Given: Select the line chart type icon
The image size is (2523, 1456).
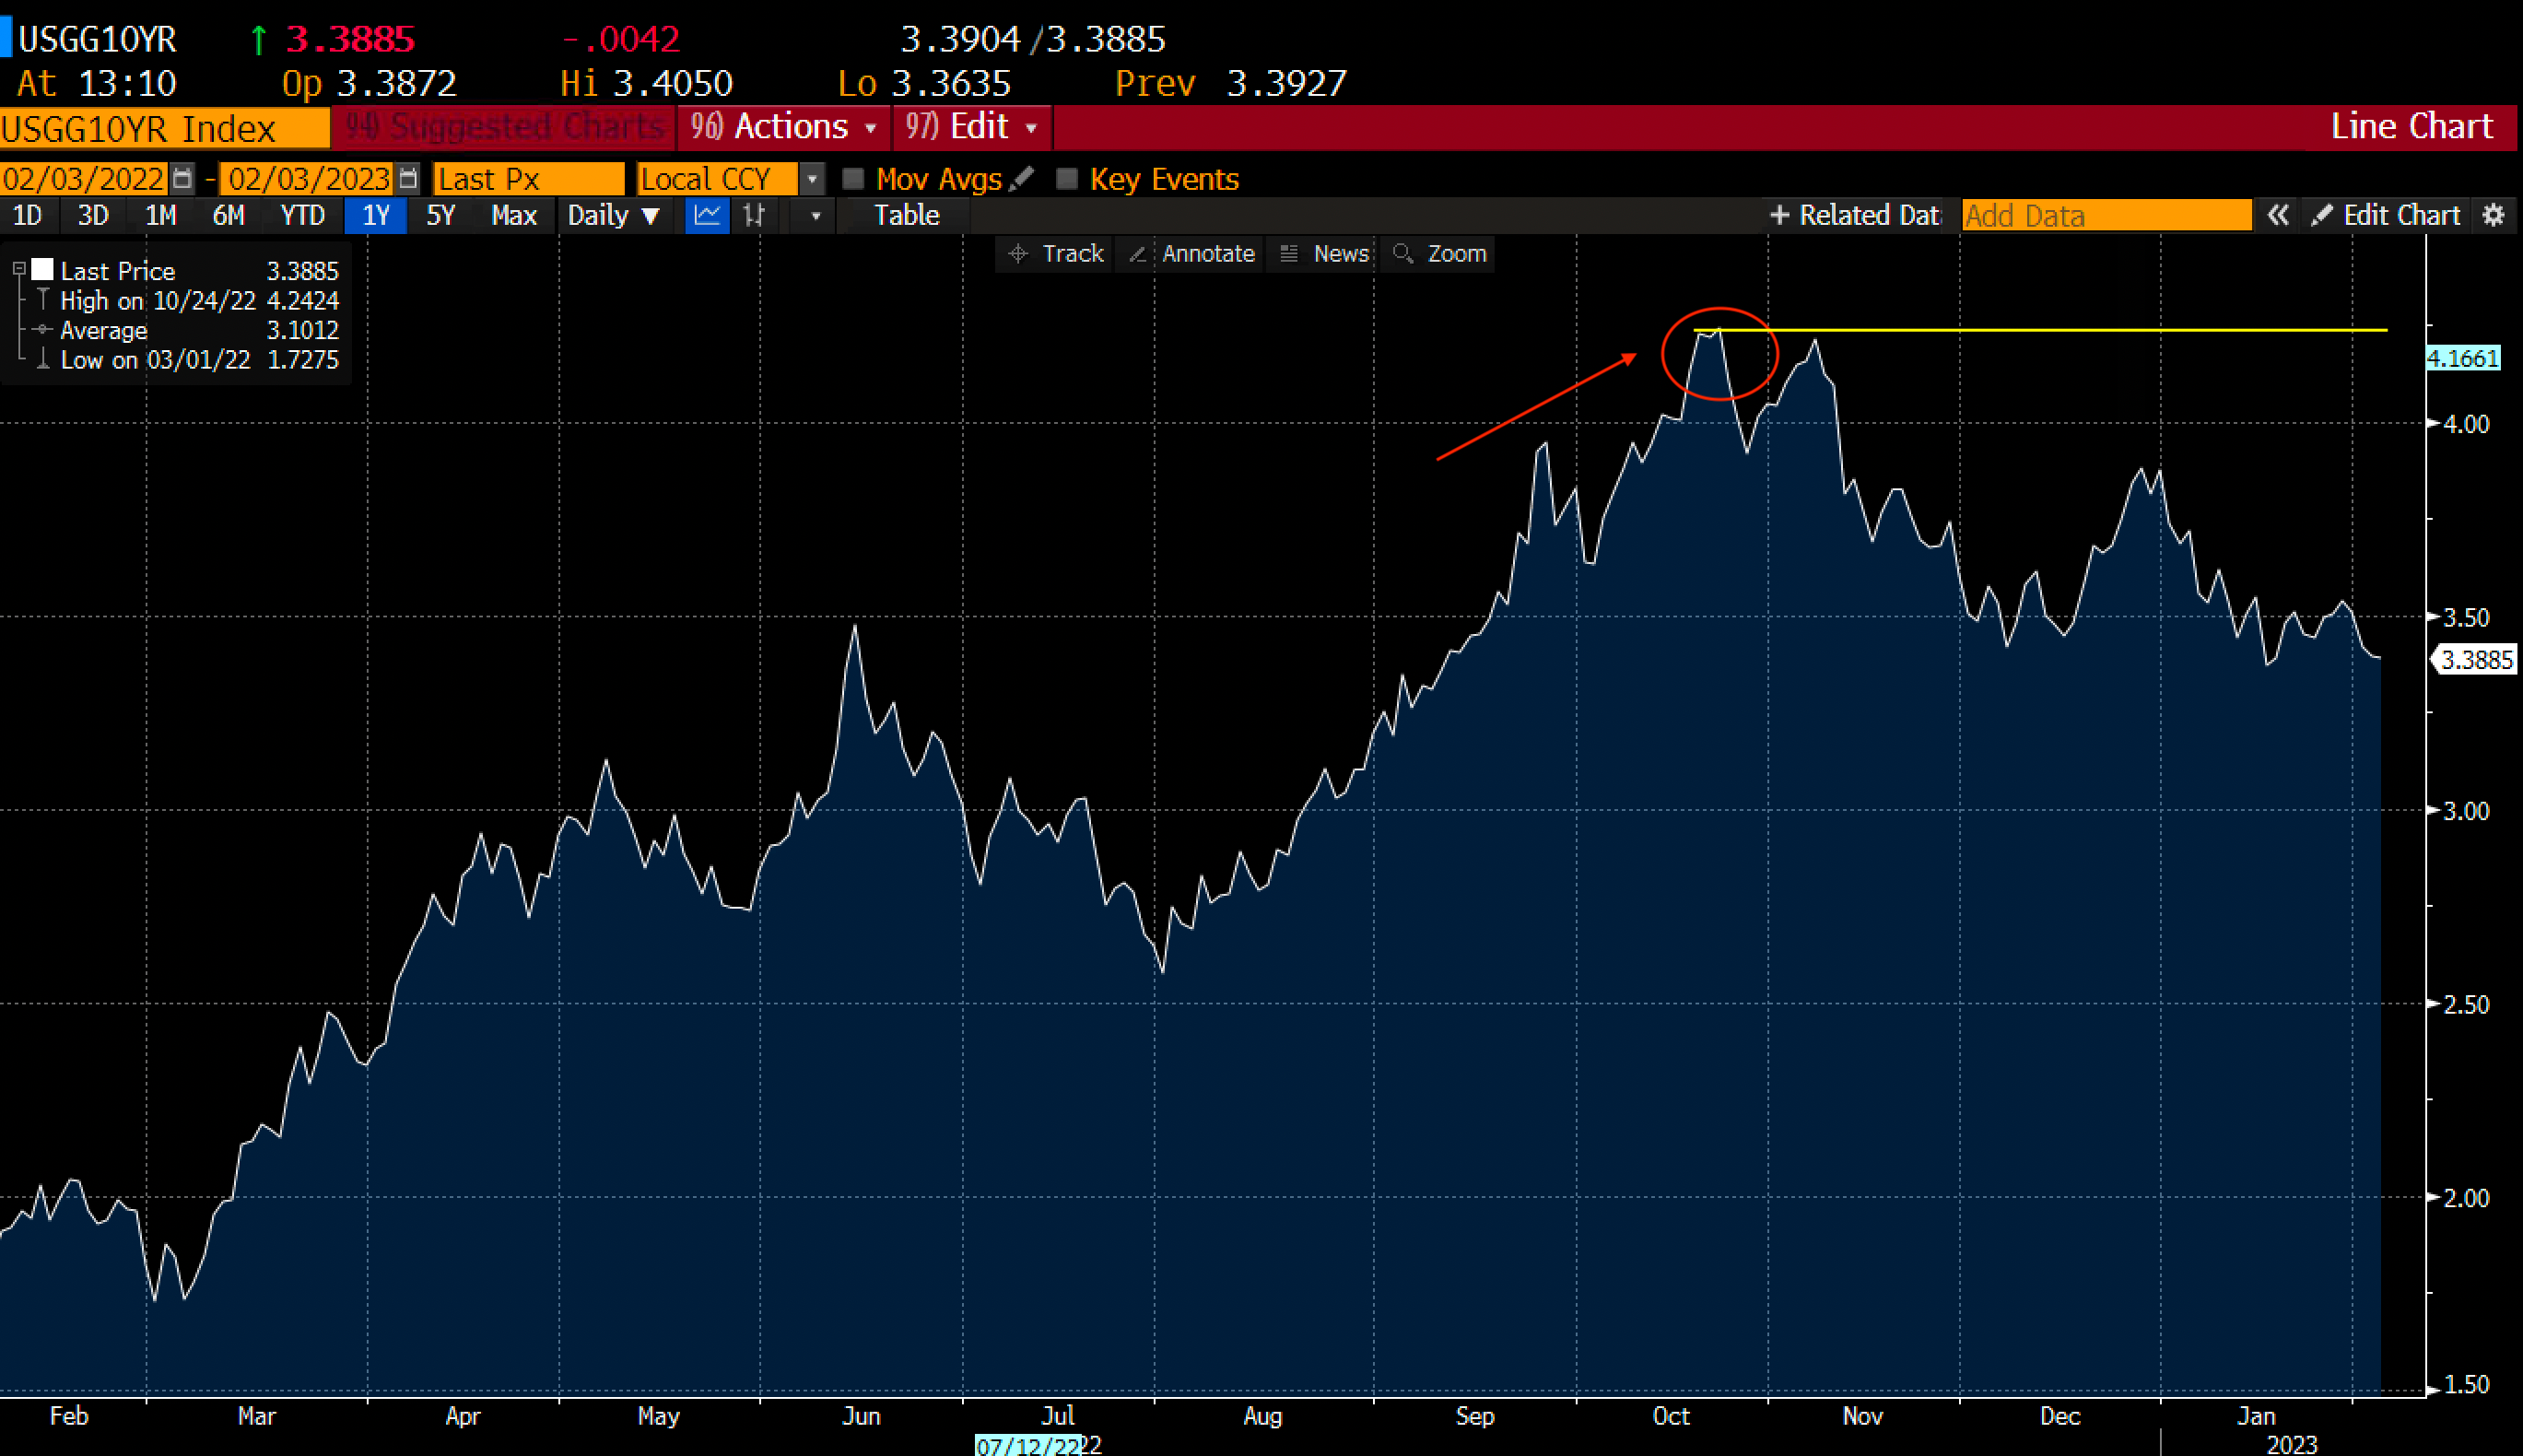Looking at the screenshot, I should click(708, 215).
